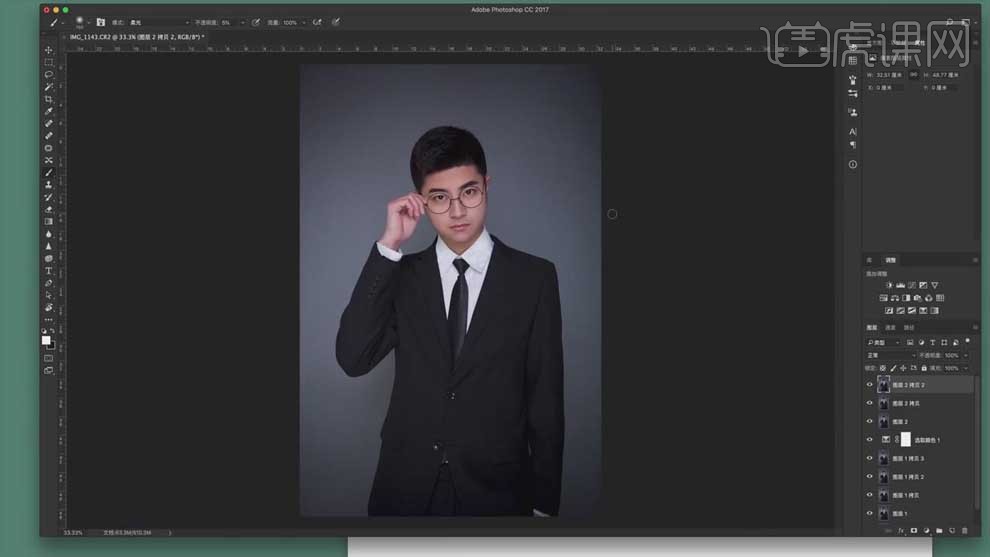The image size is (990, 557).
Task: Select the Eraser tool
Action: coord(49,210)
